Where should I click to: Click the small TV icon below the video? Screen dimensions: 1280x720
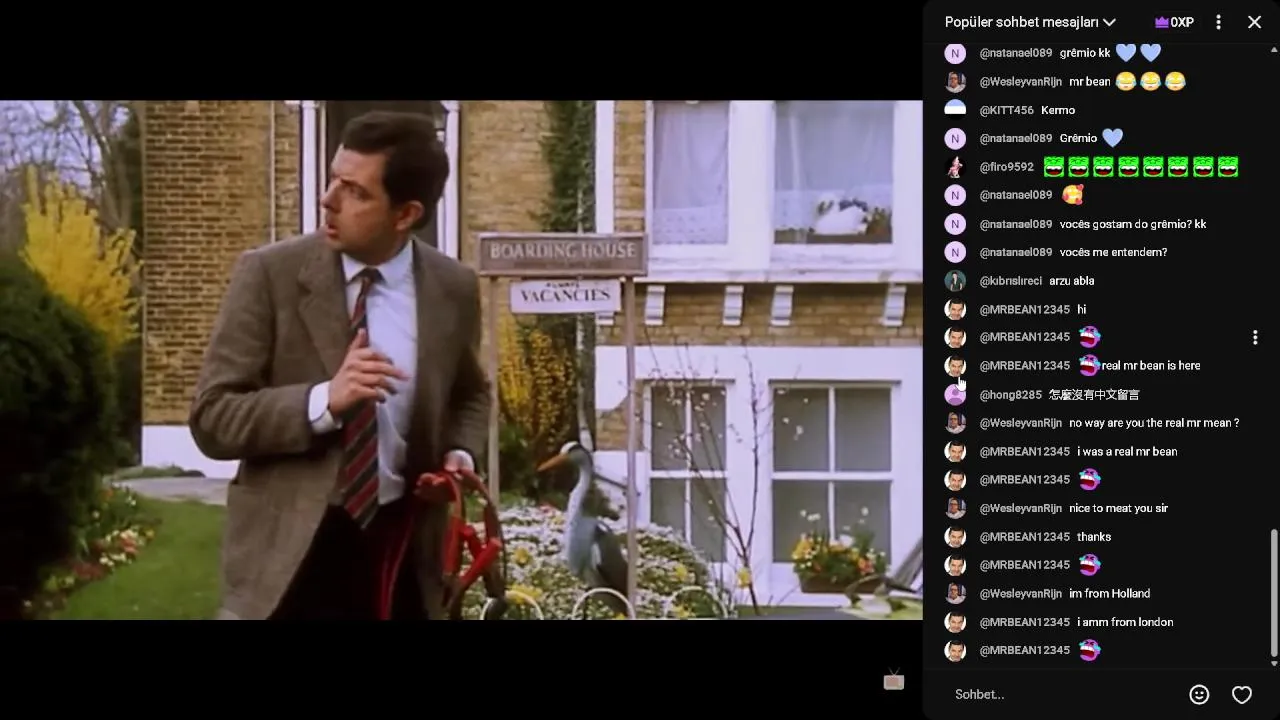[894, 680]
